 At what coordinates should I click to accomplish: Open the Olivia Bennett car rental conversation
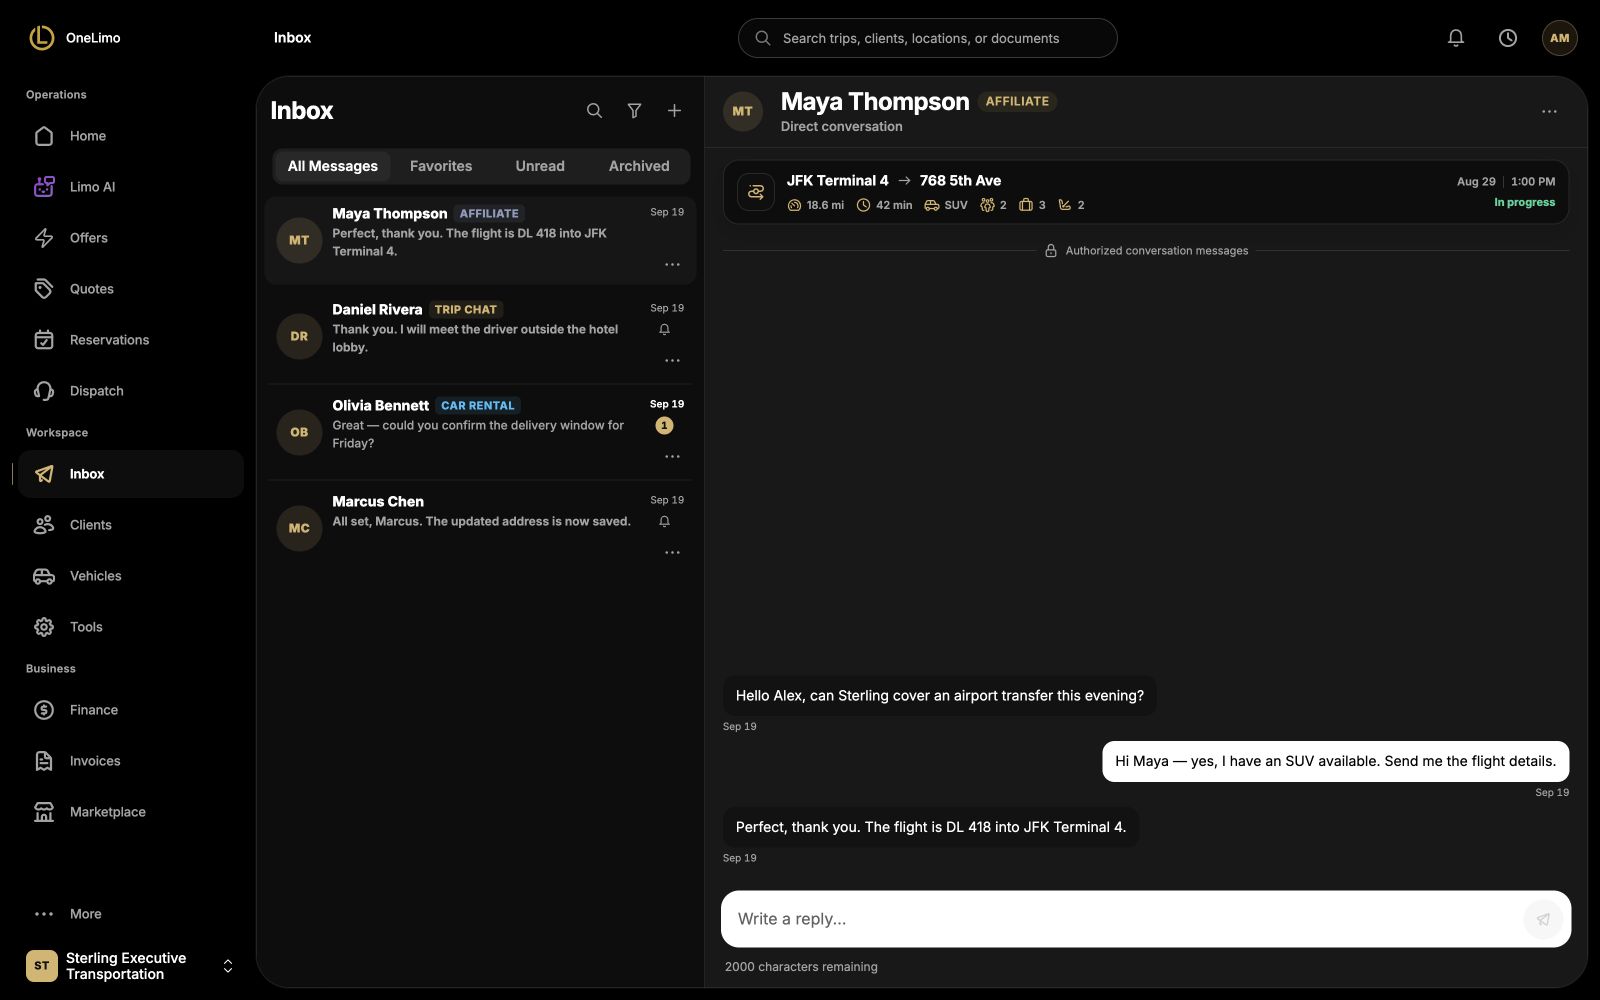tap(480, 432)
